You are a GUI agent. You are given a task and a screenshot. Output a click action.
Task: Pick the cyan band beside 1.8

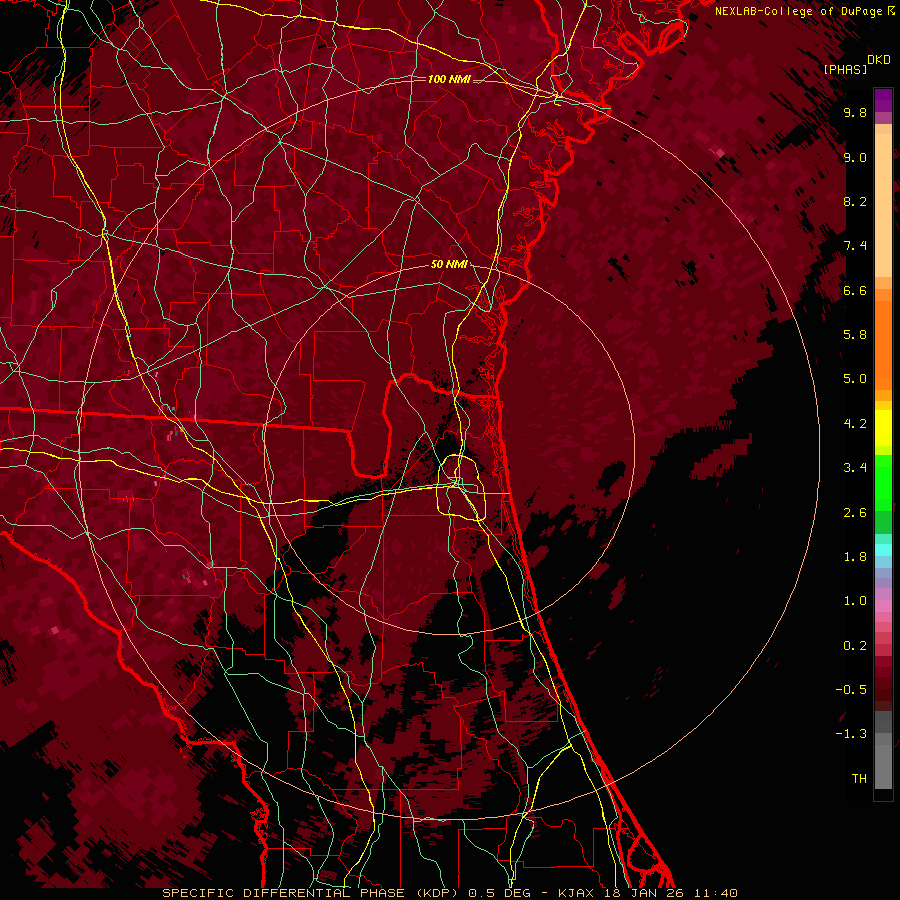[x=883, y=550]
